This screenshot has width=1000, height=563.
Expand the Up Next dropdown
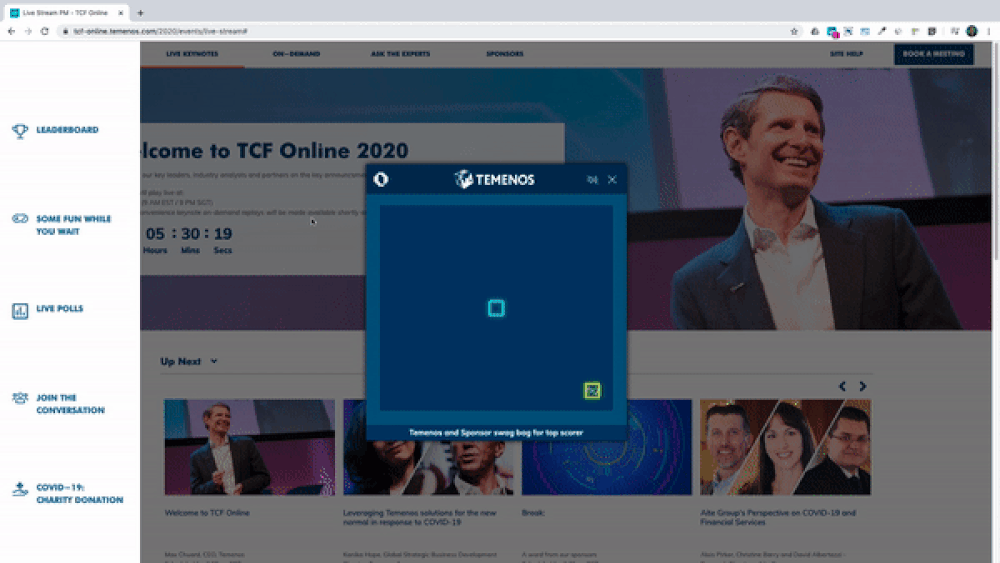tap(213, 362)
